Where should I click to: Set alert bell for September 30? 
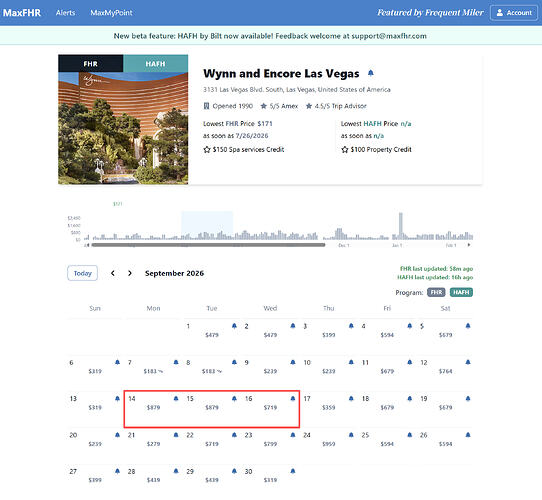pos(293,471)
